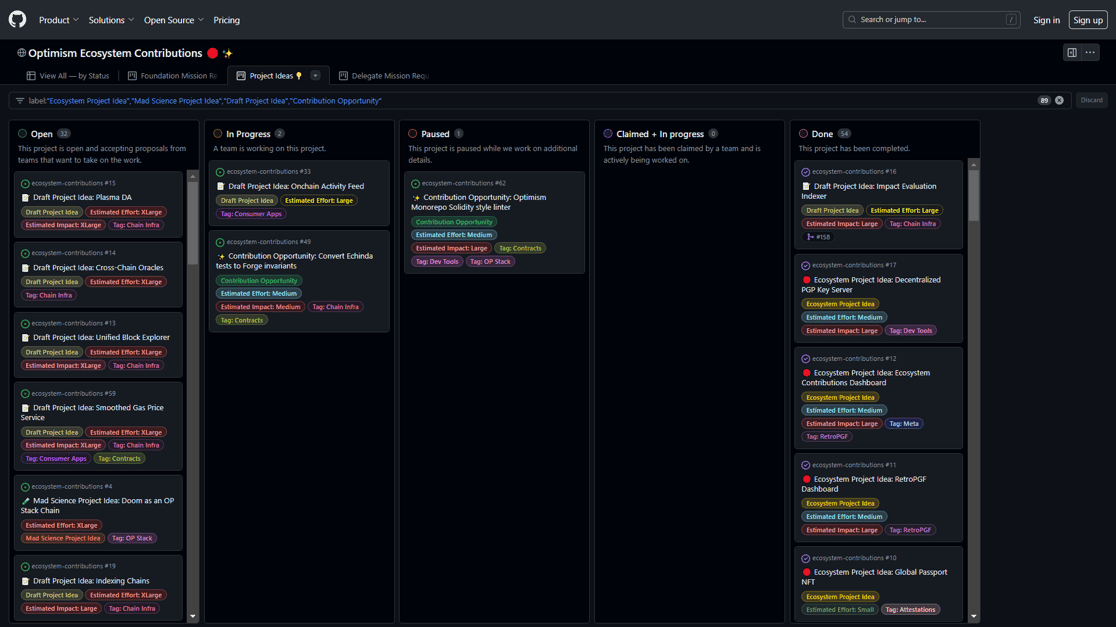The width and height of the screenshot is (1116, 627).
Task: Click the globe icon beside project title
Action: pyautogui.click(x=21, y=53)
